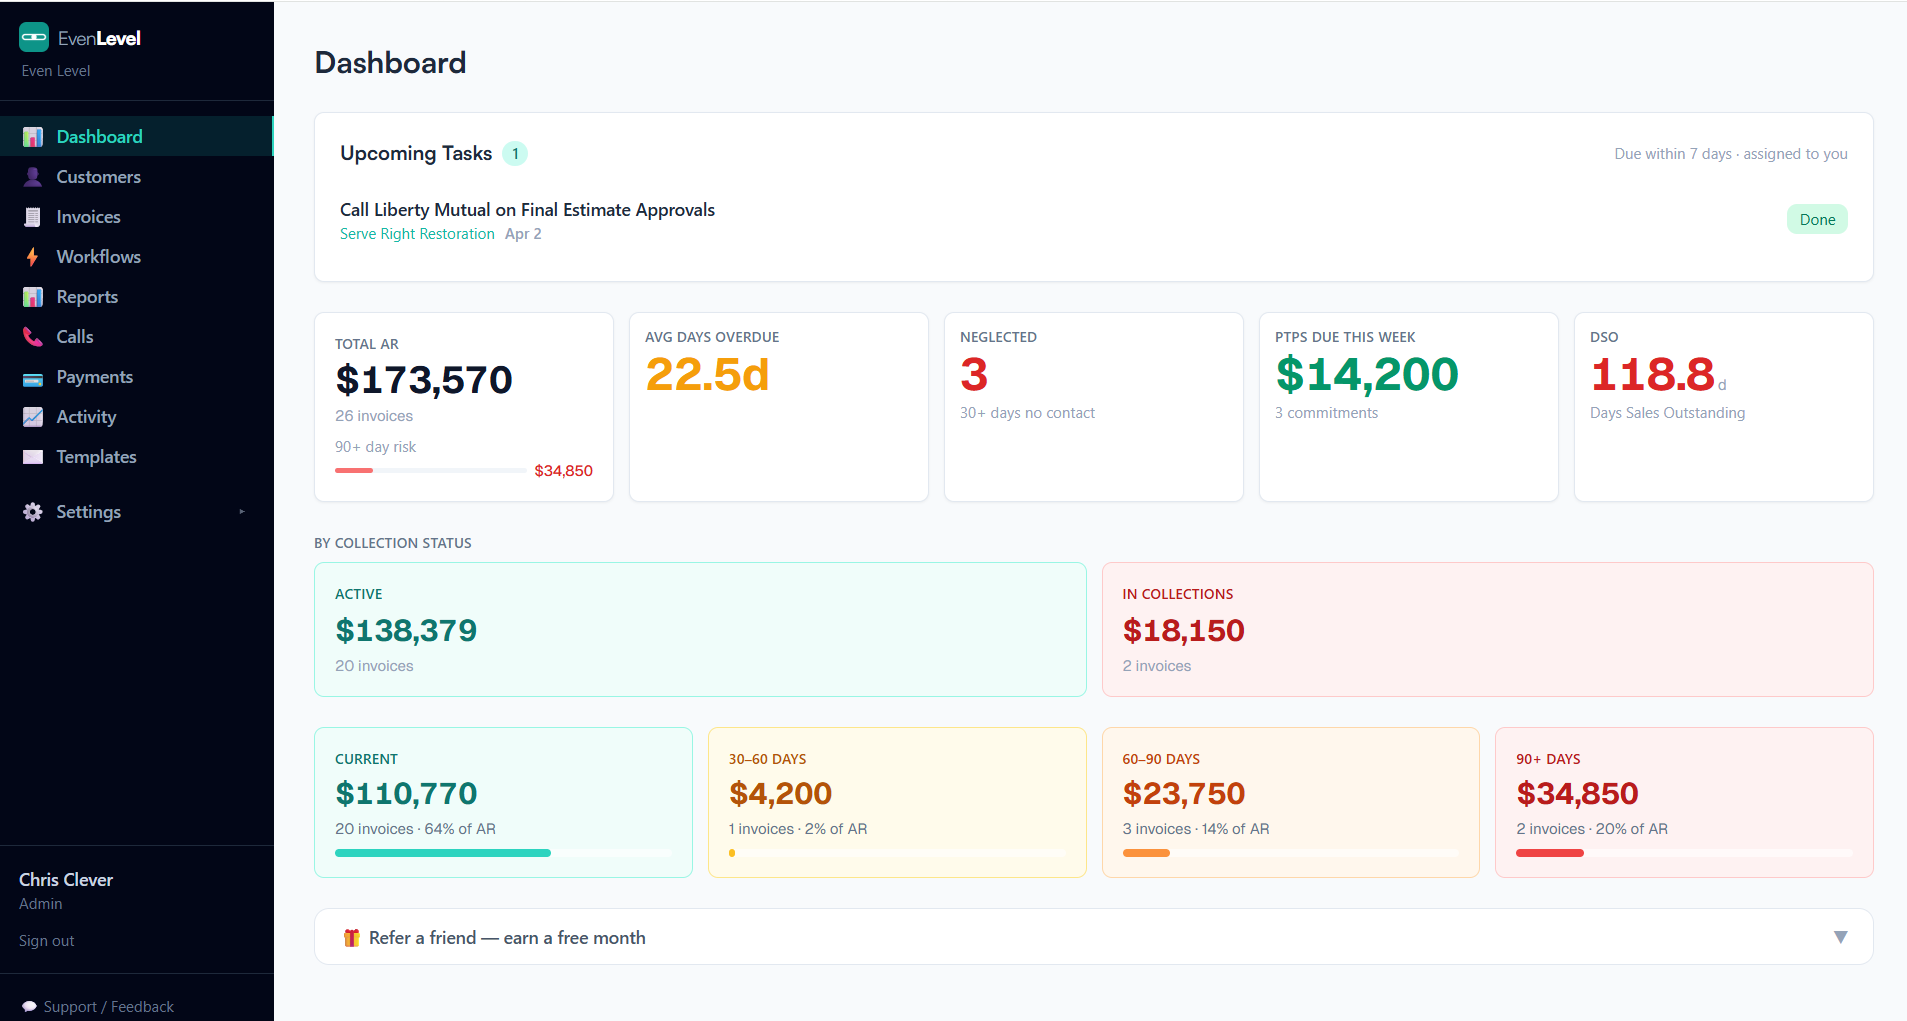
Task: Open the 60–90 Days aging card
Action: click(x=1289, y=802)
